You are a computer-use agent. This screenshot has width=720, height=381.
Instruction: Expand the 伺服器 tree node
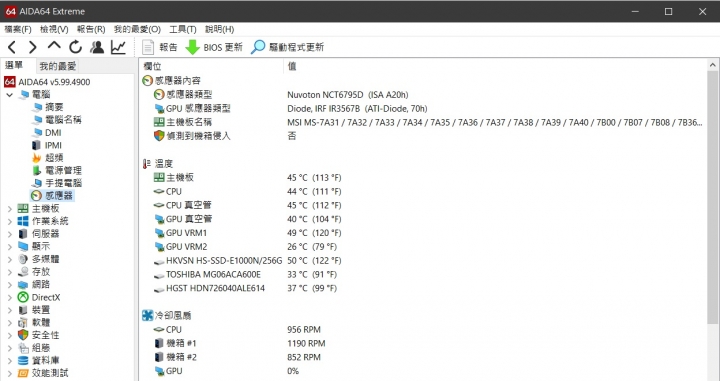pyautogui.click(x=10, y=234)
